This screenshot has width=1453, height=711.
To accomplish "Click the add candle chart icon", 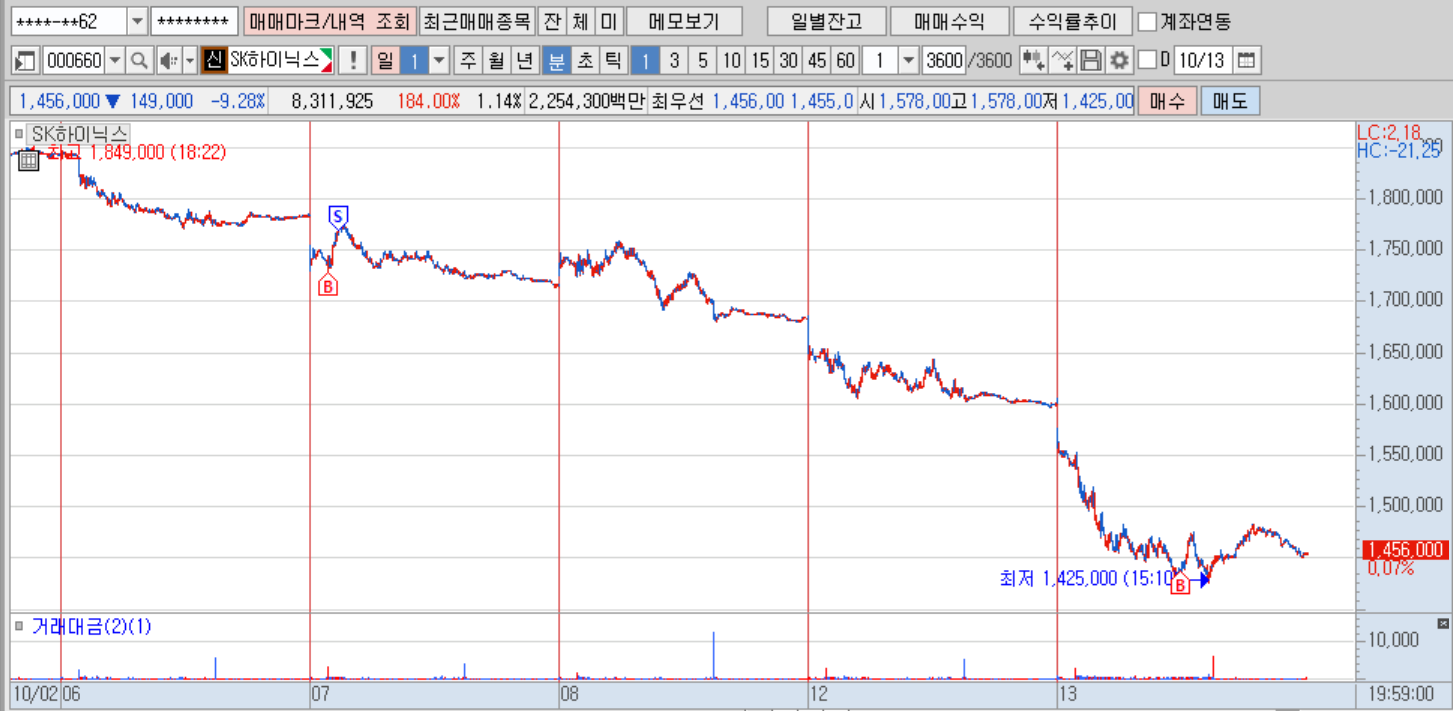I will pyautogui.click(x=1034, y=60).
